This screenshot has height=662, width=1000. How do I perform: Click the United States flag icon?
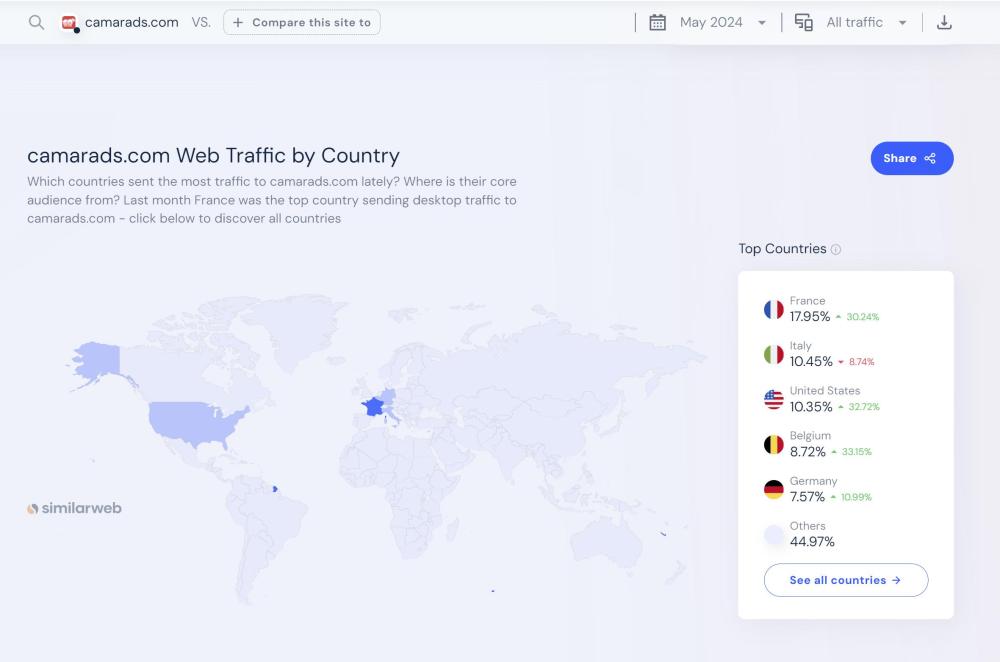tap(773, 399)
